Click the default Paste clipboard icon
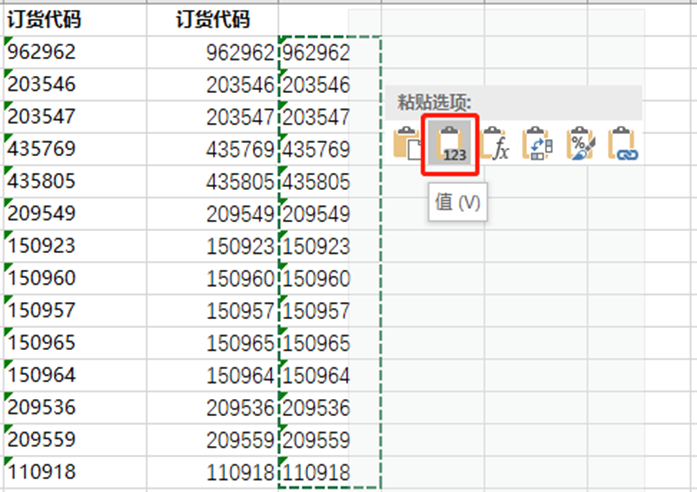This screenshot has height=492, width=697. pyautogui.click(x=407, y=144)
